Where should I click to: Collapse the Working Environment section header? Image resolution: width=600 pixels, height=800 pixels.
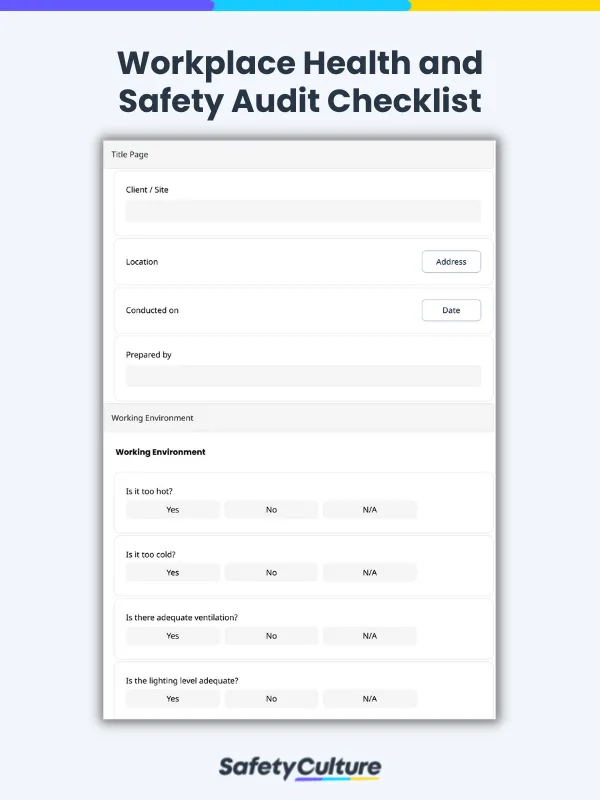(299, 418)
